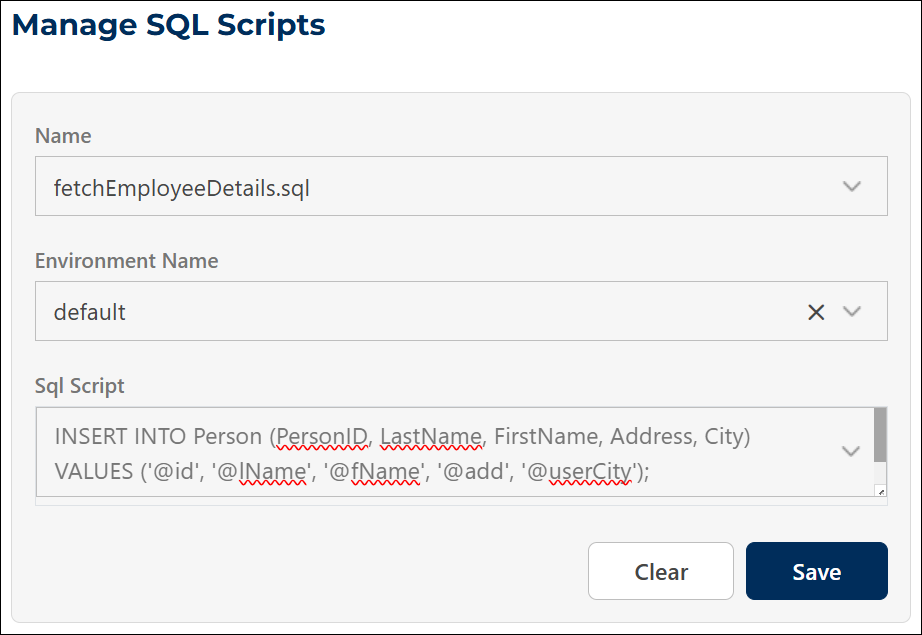Click the expand arrow in the Sql Script box
Image resolution: width=922 pixels, height=635 pixels.
(x=852, y=452)
